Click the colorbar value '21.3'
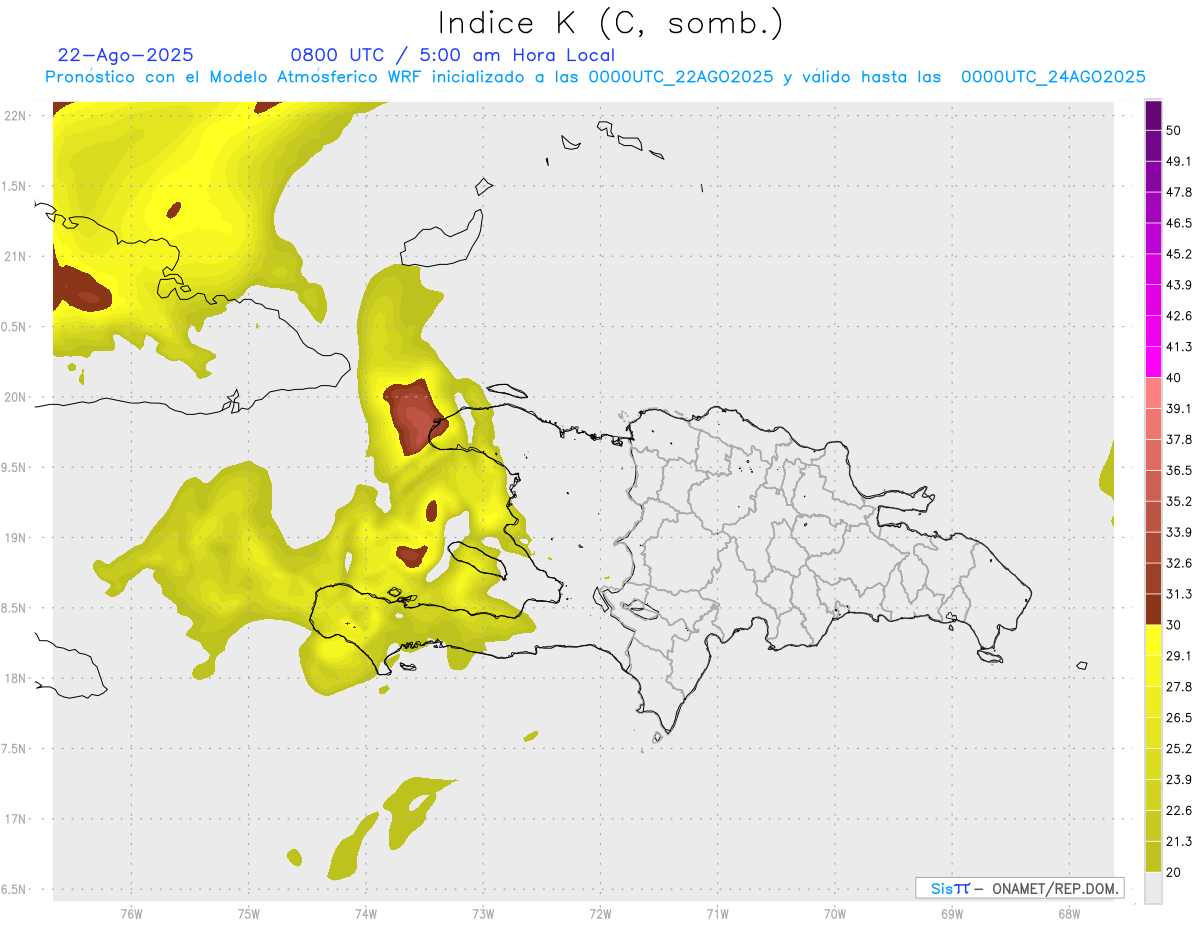The image size is (1200, 927). click(1179, 842)
